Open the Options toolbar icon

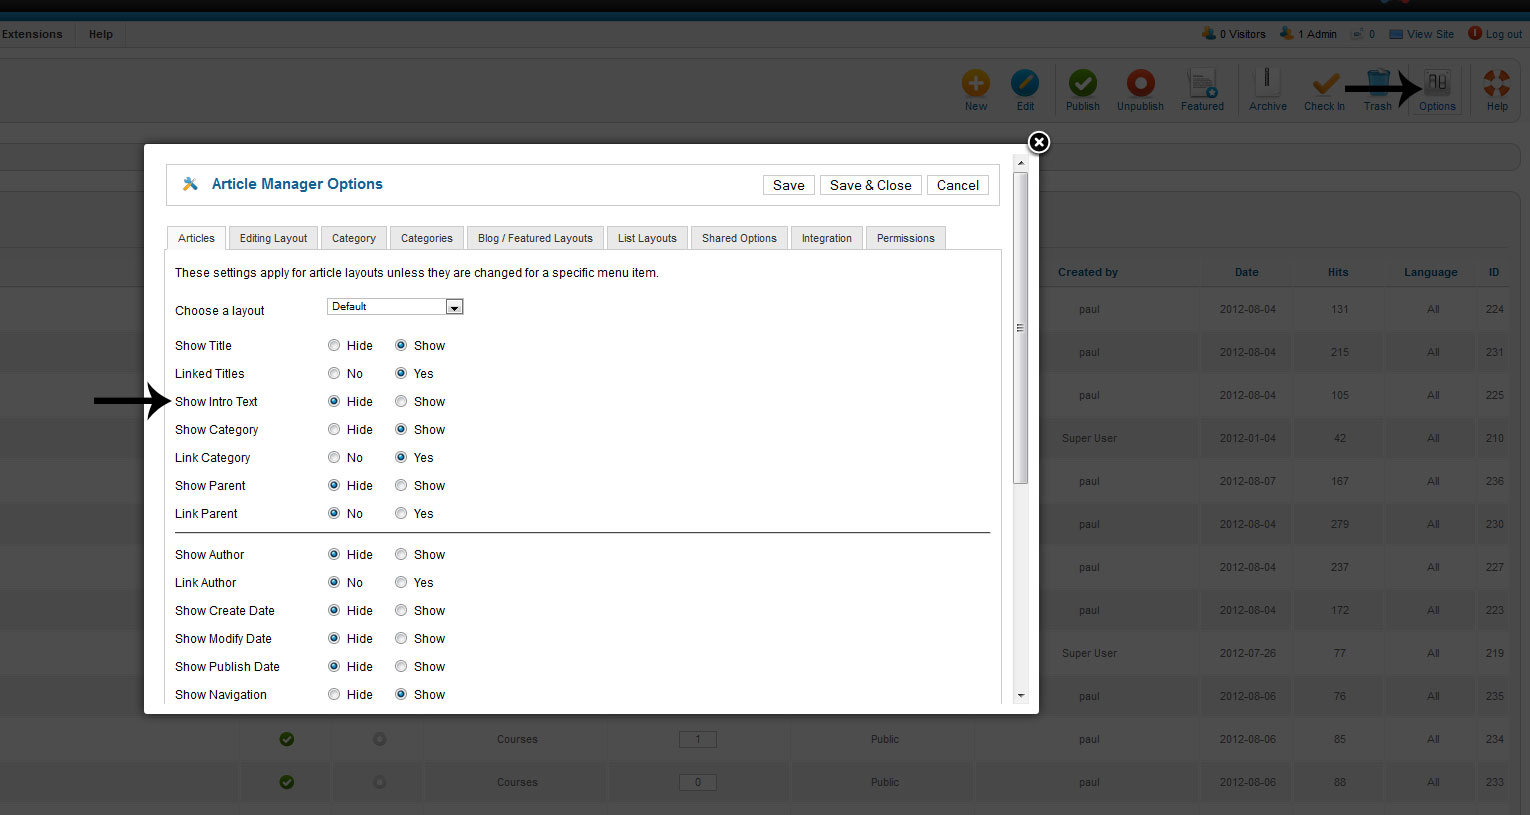click(x=1437, y=83)
